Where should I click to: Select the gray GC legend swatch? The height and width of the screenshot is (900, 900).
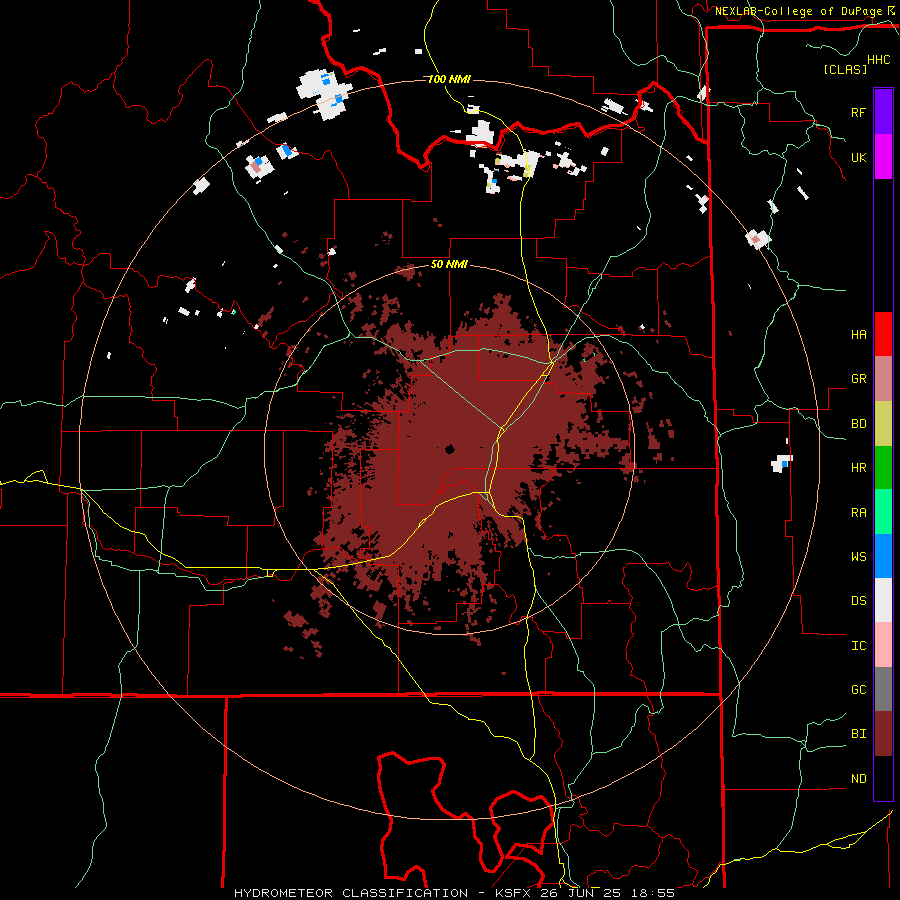pyautogui.click(x=883, y=689)
